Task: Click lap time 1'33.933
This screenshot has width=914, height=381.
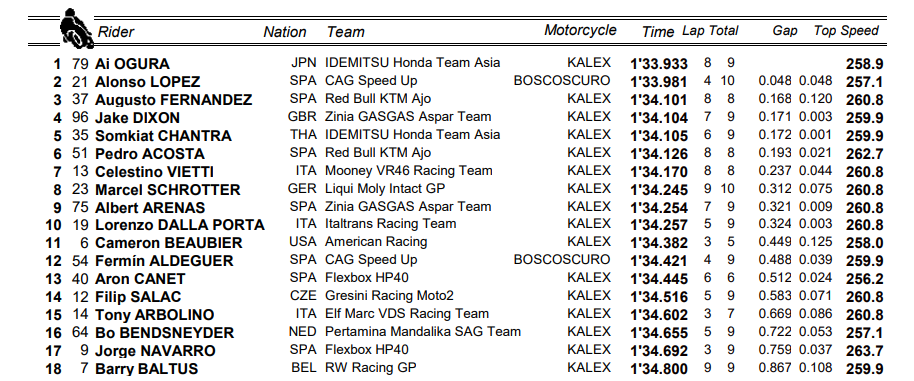Action: [659, 64]
